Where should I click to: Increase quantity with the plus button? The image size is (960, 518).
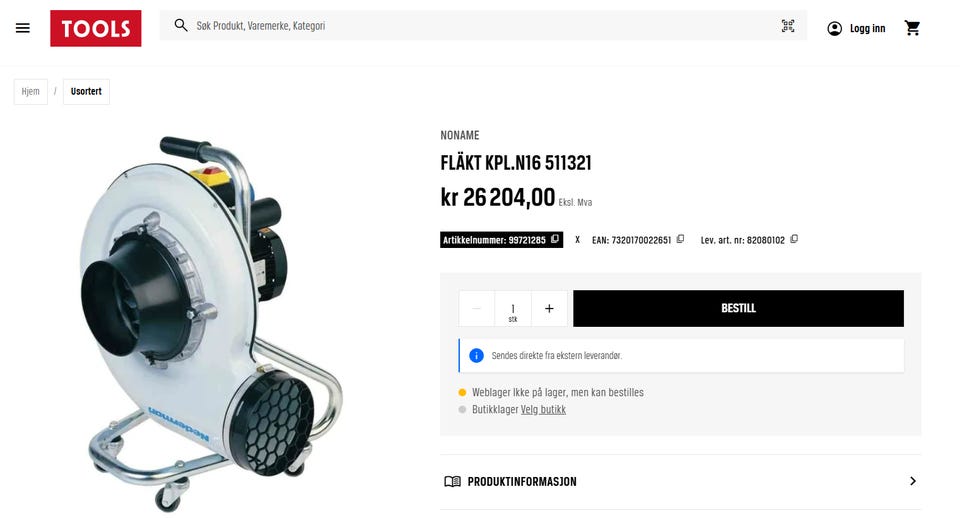coord(549,309)
